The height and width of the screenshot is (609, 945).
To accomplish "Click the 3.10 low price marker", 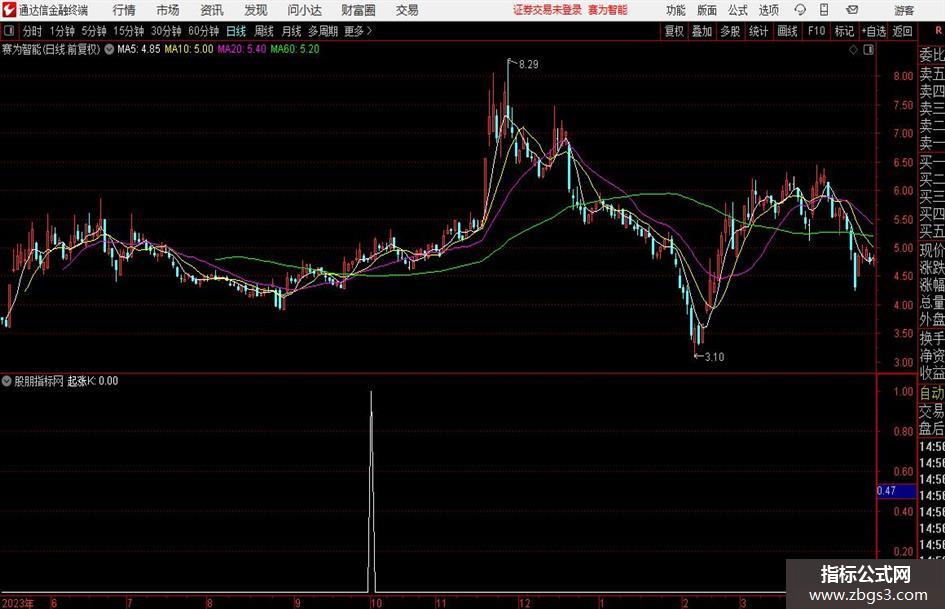I will [714, 357].
